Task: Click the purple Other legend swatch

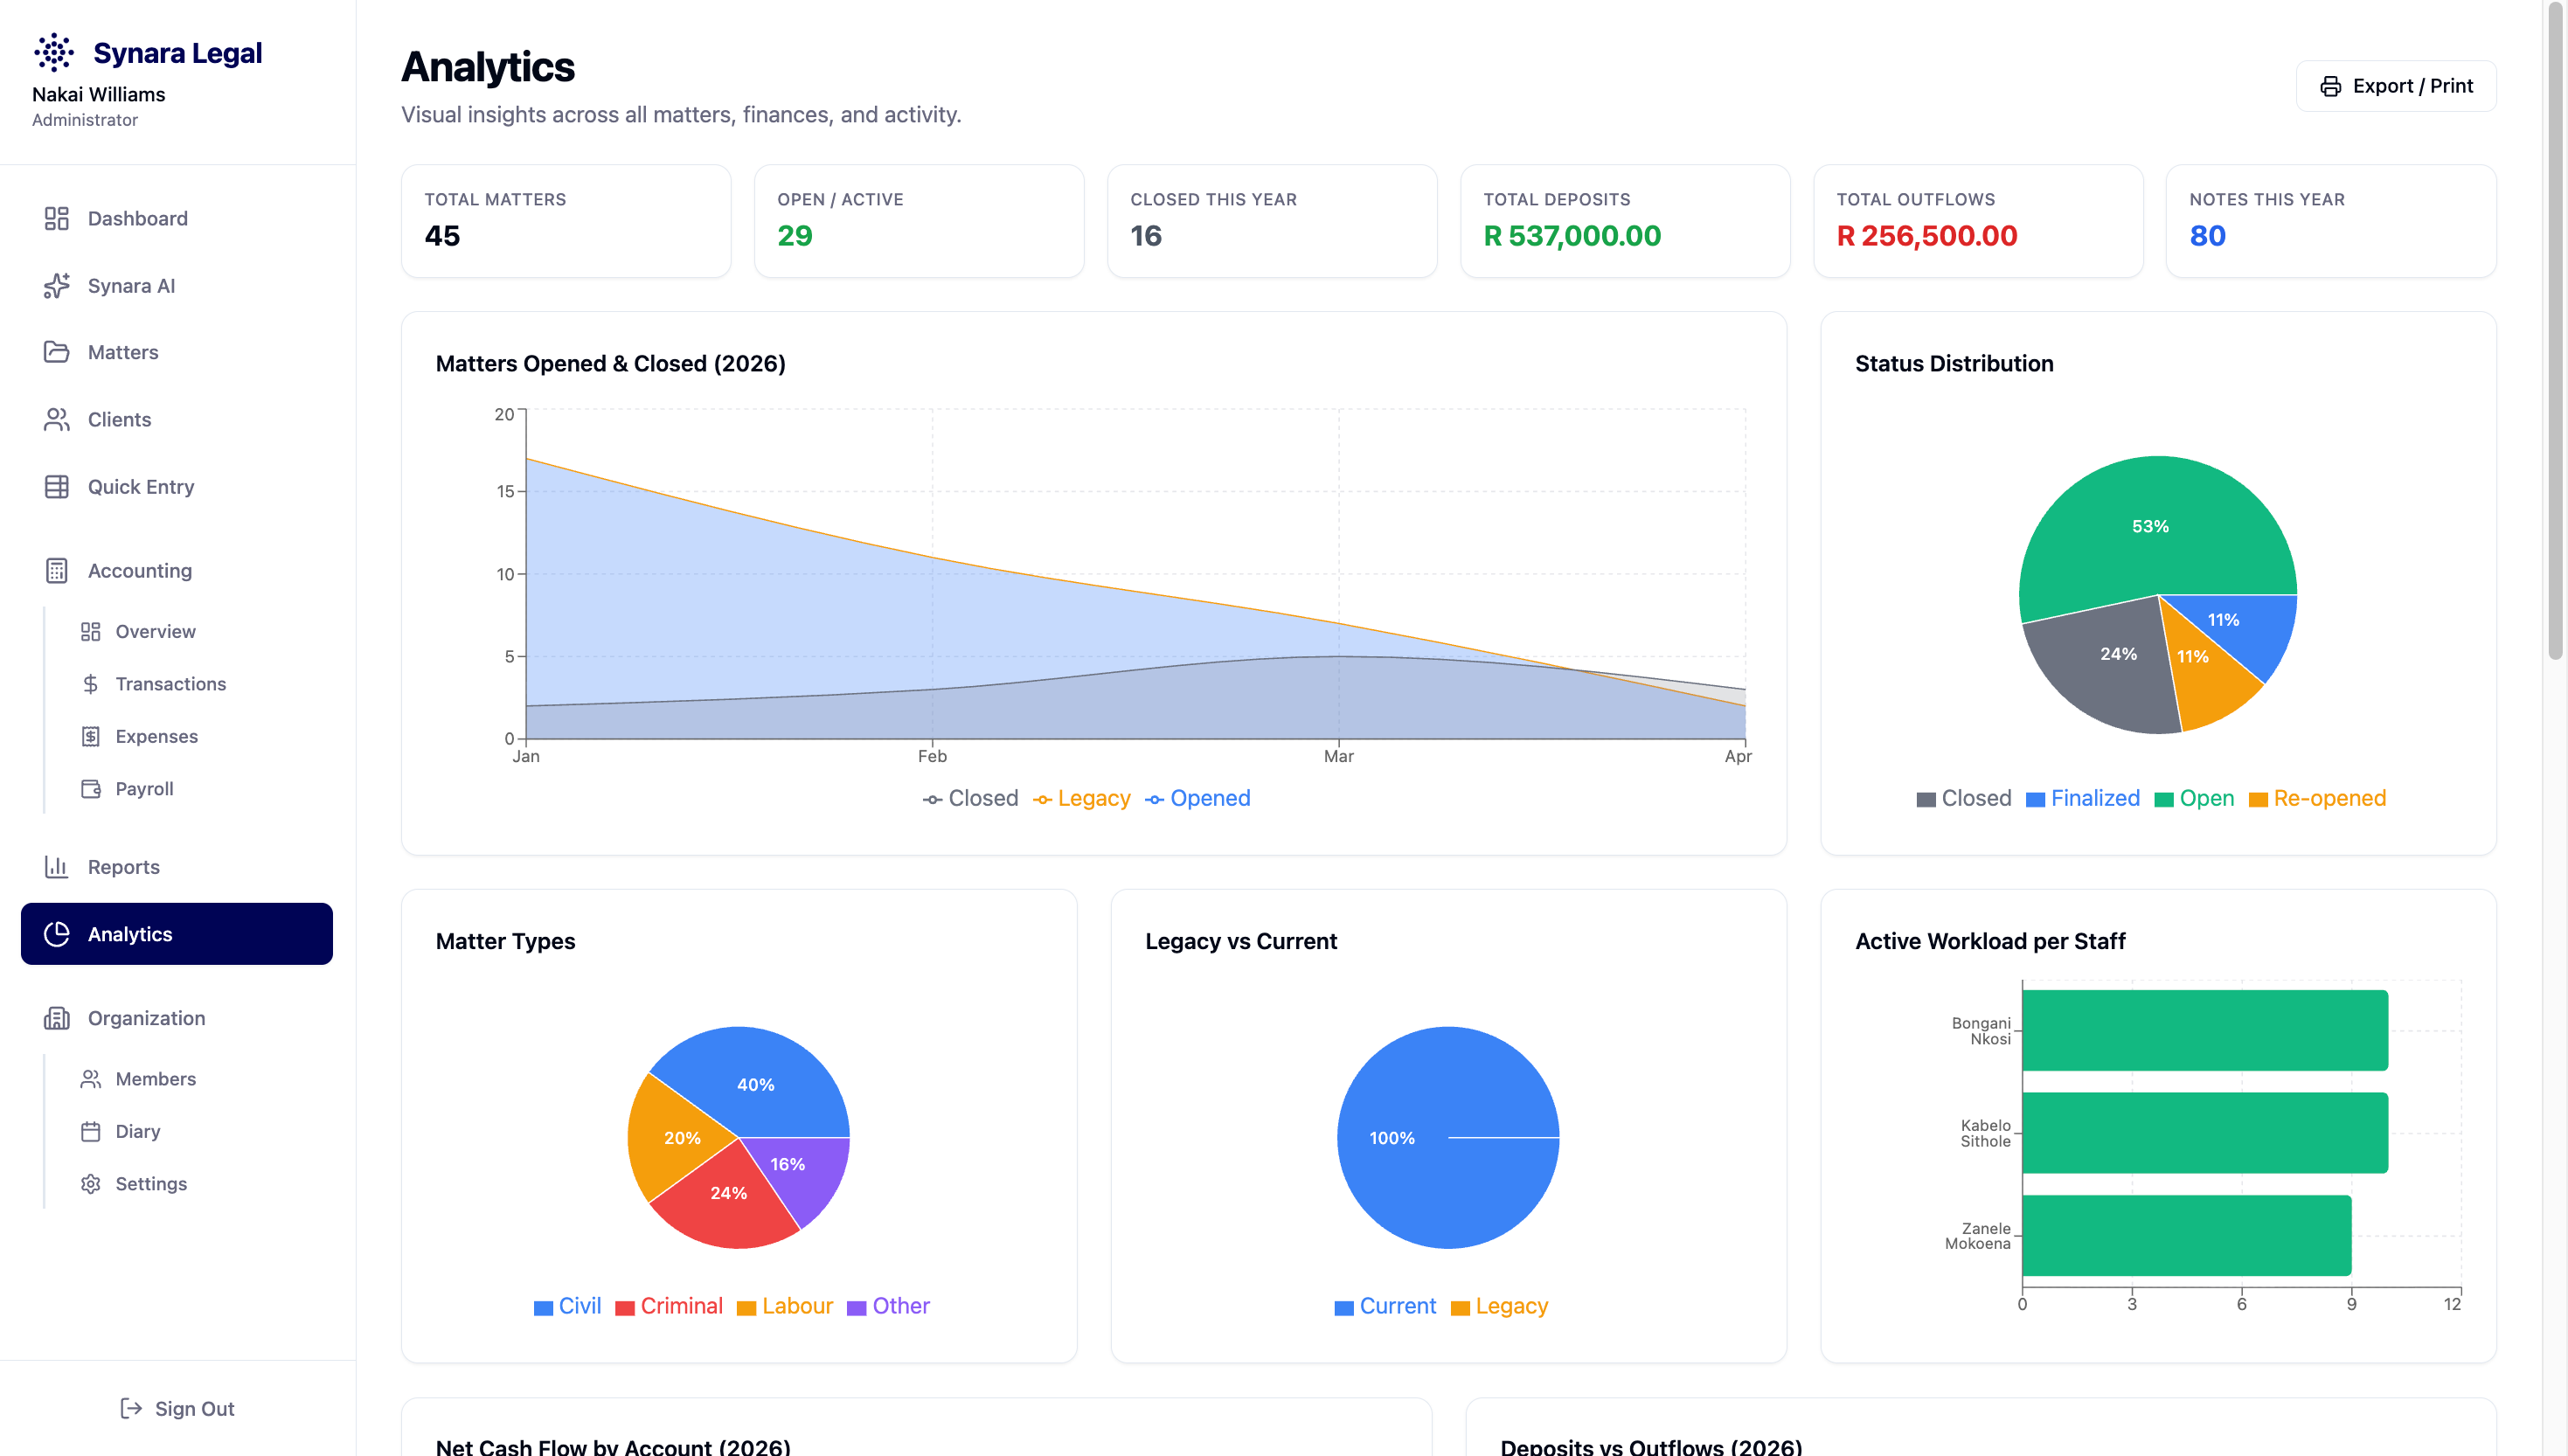Action: tap(856, 1308)
